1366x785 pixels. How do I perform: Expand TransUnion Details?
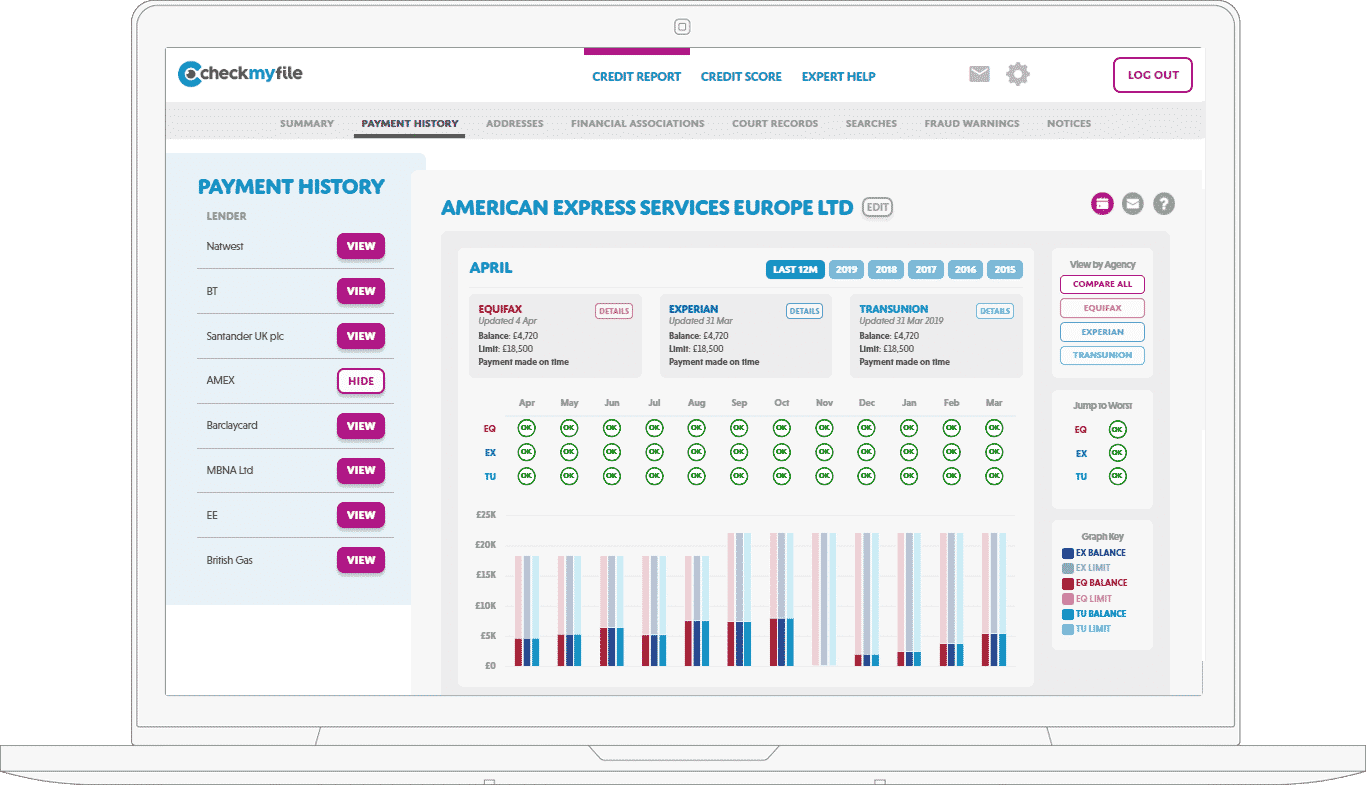point(995,311)
